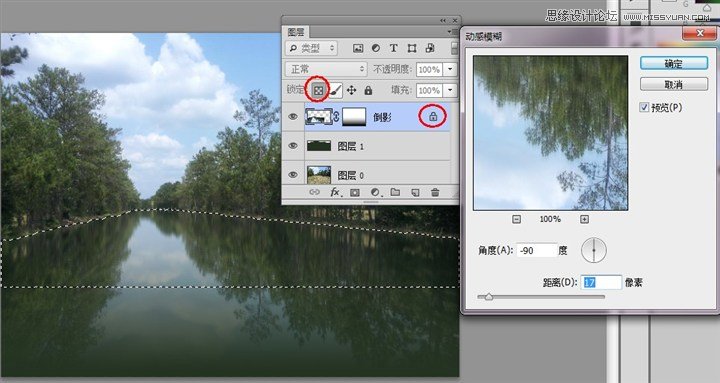Zoom out the blur preview

[x=517, y=220]
